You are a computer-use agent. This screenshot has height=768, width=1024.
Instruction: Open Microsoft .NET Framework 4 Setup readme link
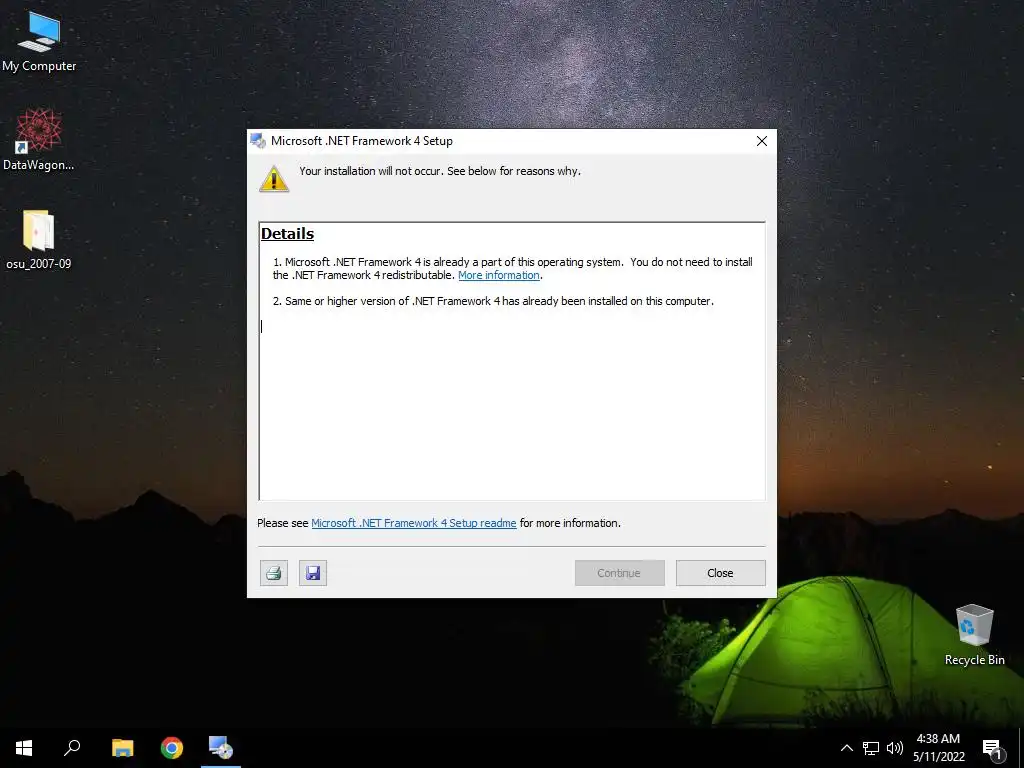coord(413,523)
